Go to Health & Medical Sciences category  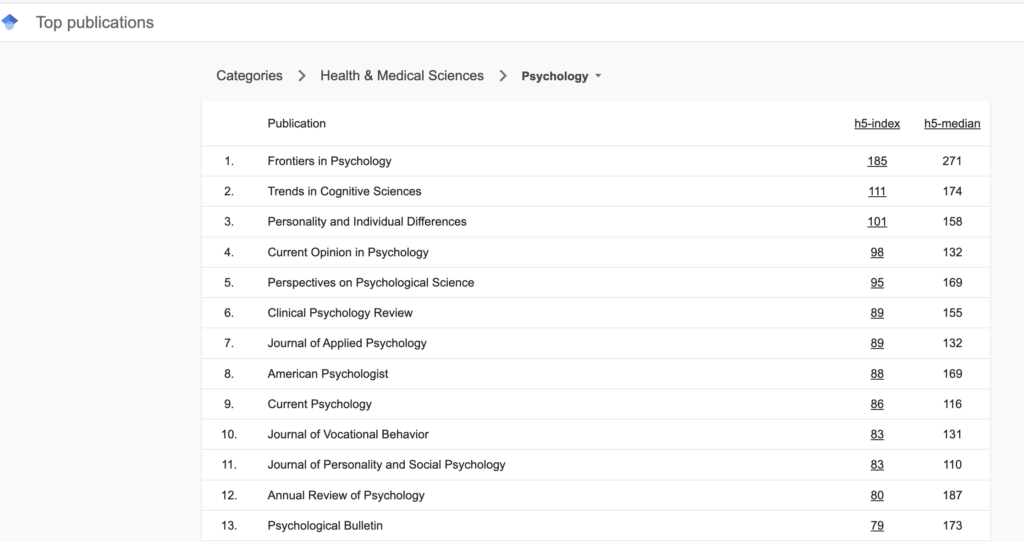pos(402,76)
